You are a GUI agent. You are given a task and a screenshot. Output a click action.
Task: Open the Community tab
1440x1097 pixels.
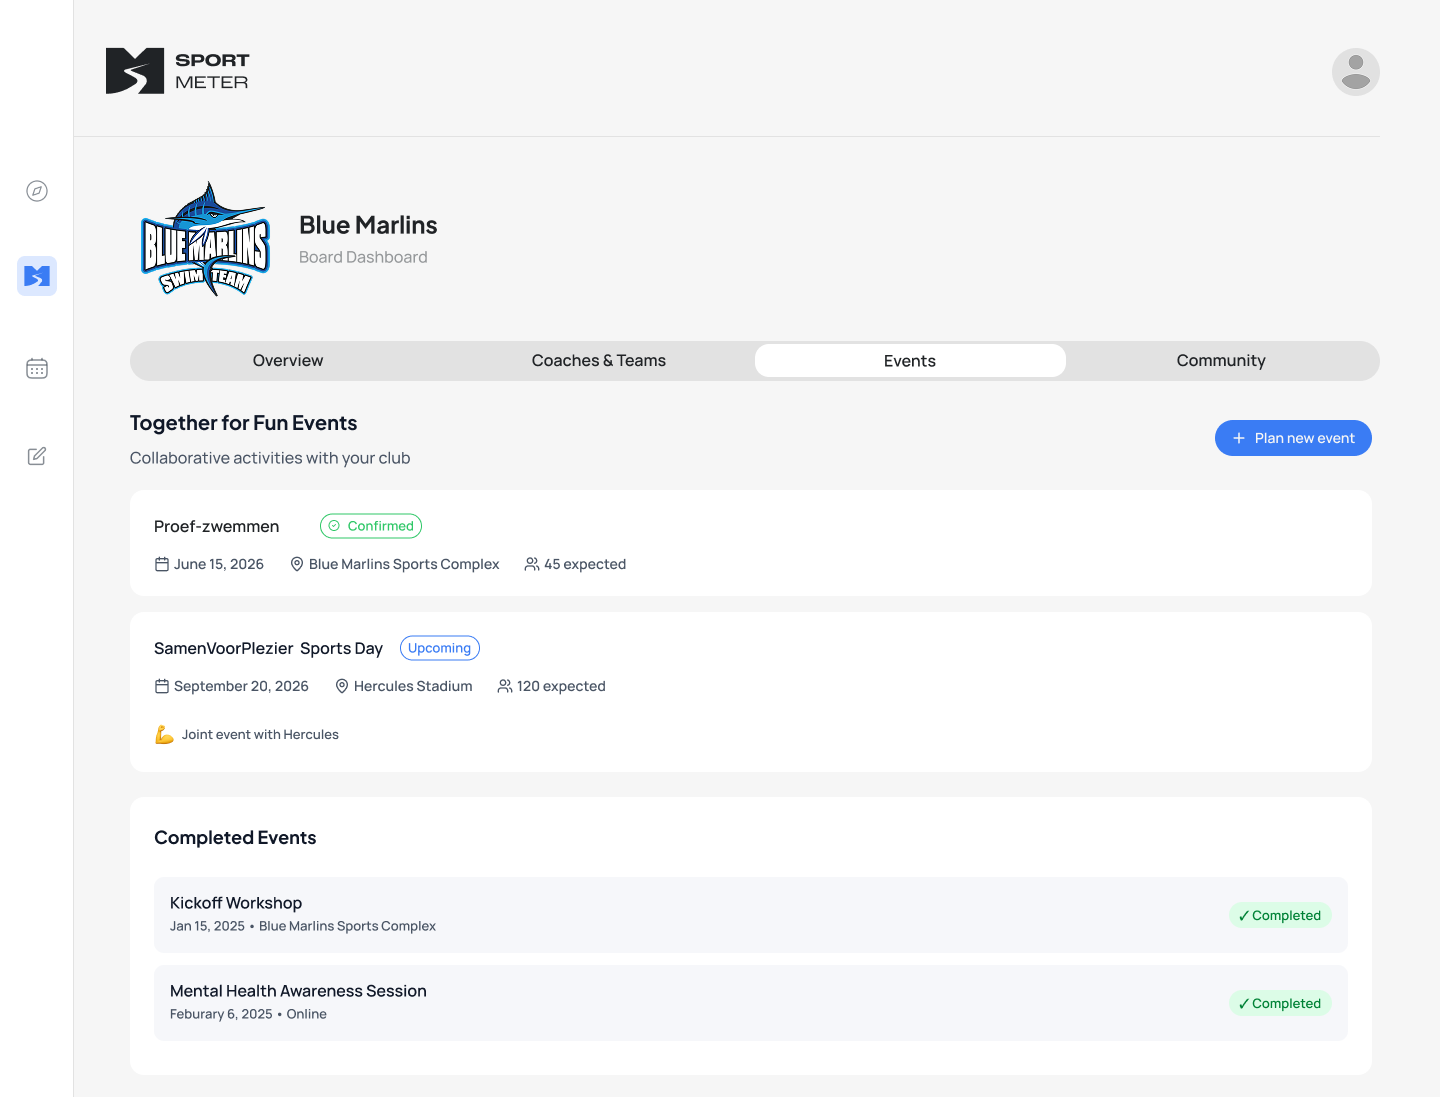coord(1220,361)
